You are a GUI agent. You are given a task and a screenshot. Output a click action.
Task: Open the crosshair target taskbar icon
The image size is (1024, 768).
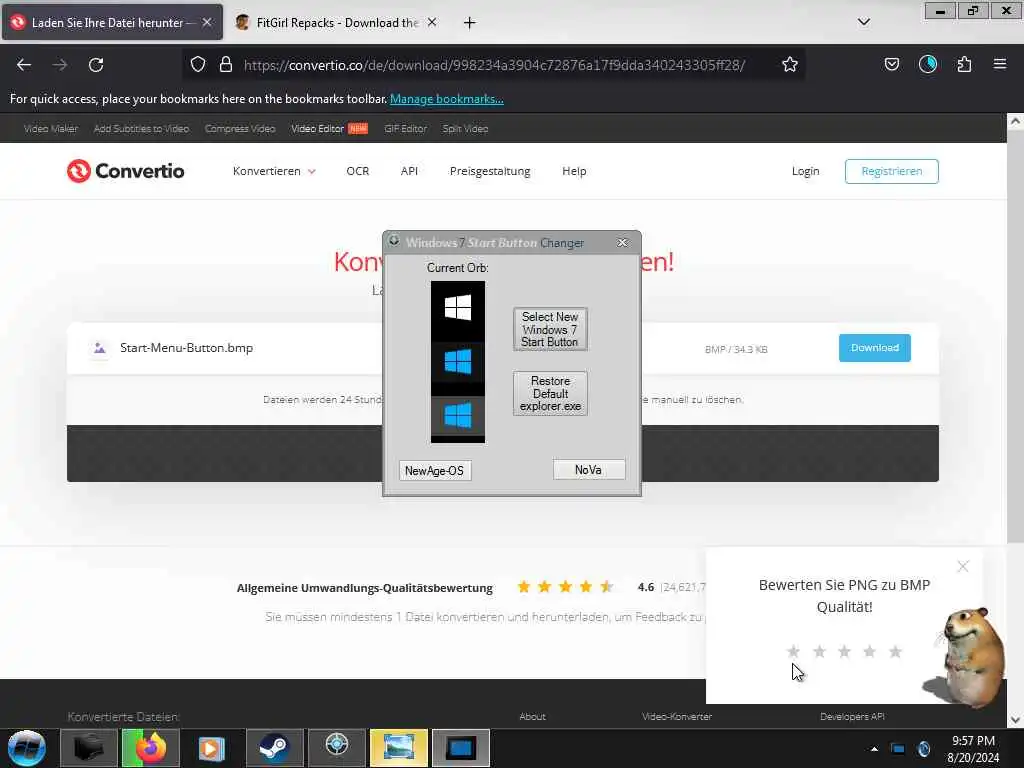(x=336, y=748)
